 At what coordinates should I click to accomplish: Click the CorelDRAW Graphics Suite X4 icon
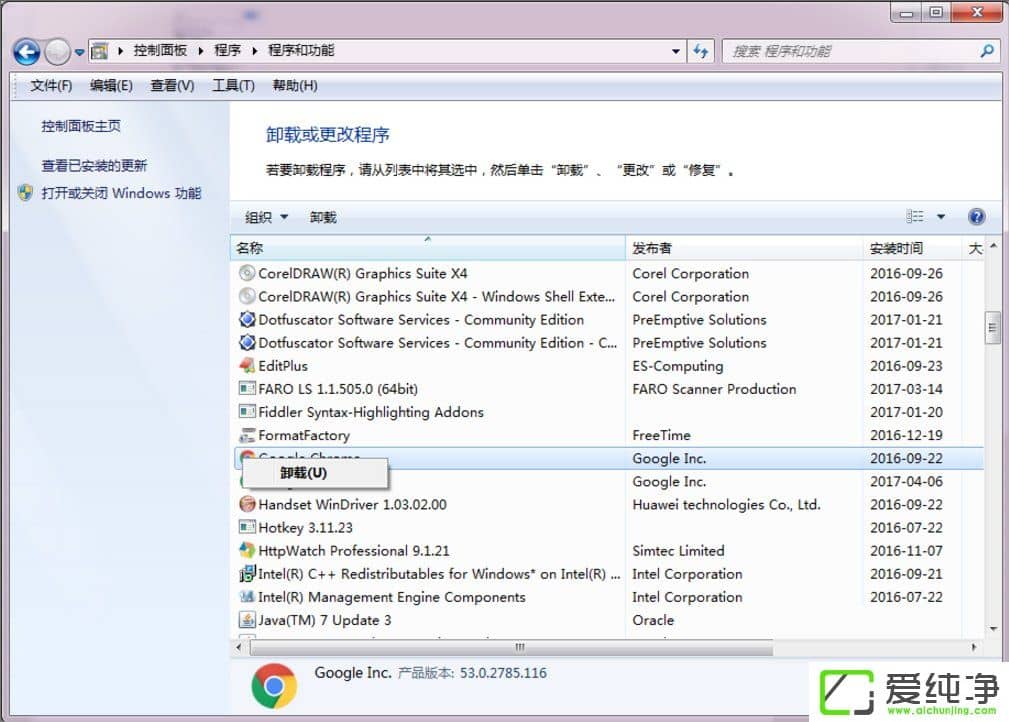pos(247,273)
